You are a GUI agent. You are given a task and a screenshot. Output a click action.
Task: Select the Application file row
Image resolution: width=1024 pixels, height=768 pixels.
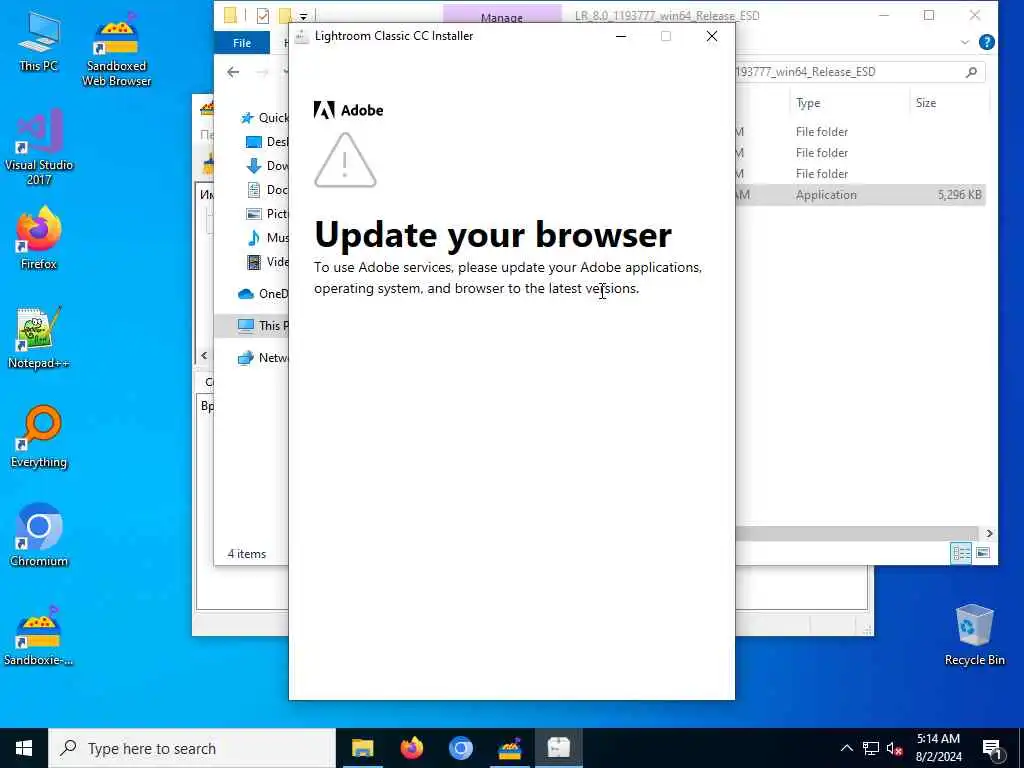pos(860,195)
